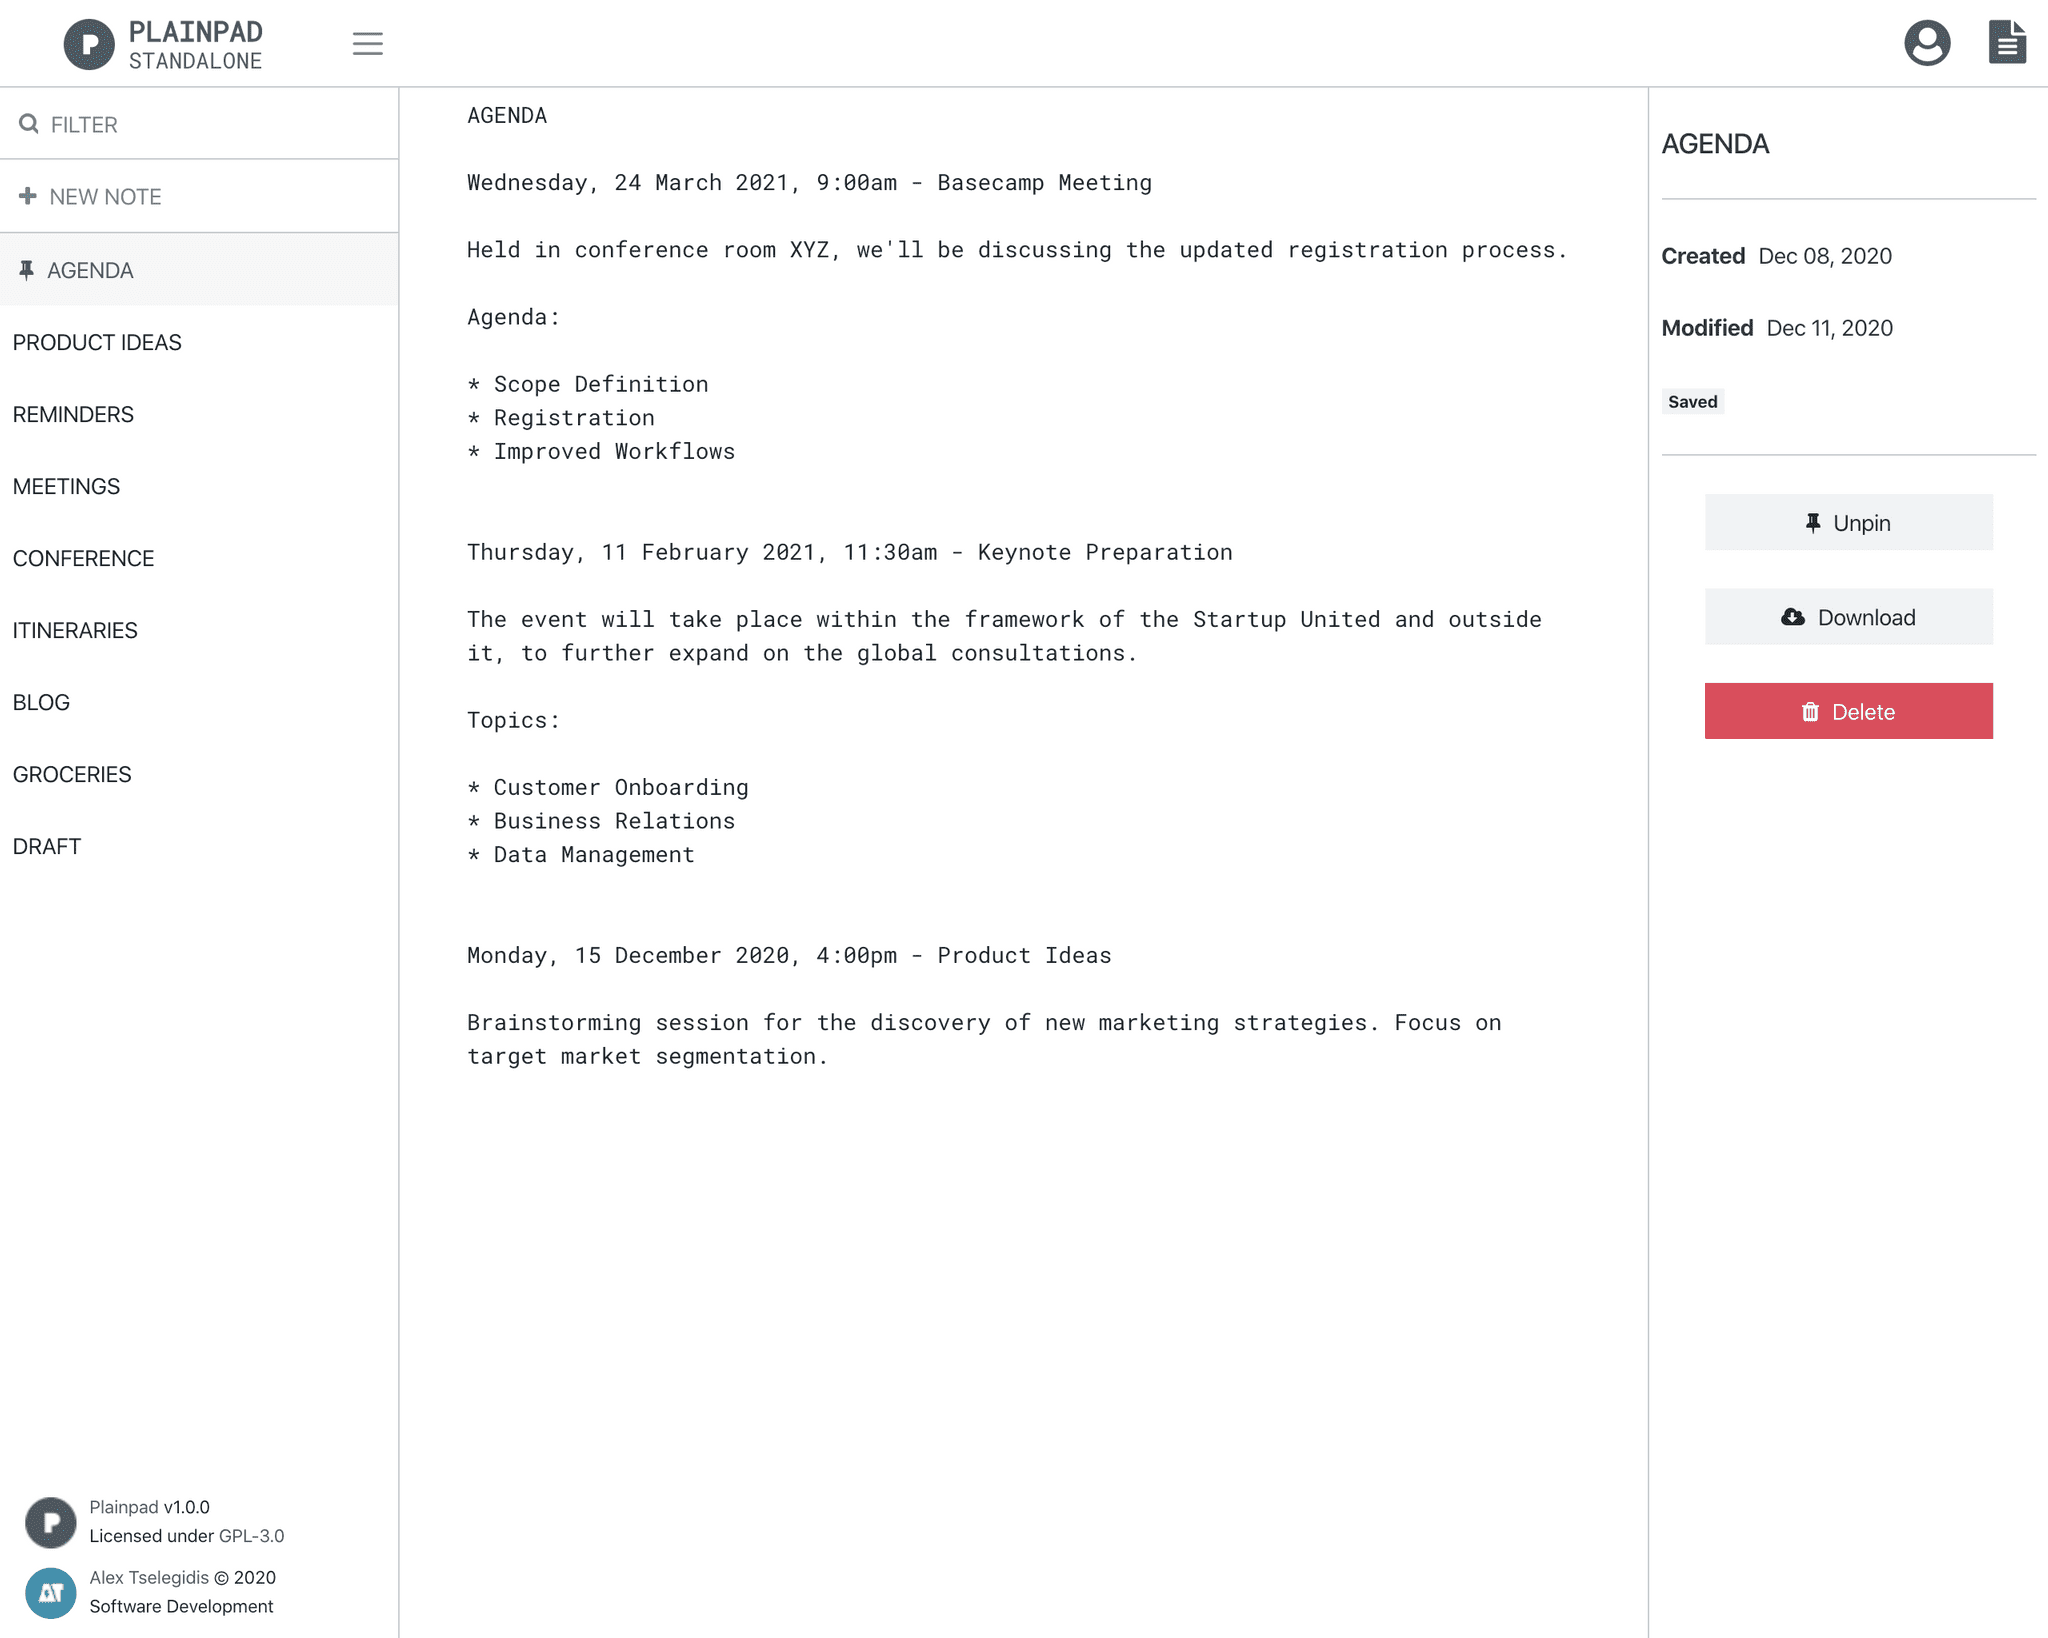This screenshot has height=1638, width=2048.
Task: Select the BLOG note category item
Action: point(40,702)
